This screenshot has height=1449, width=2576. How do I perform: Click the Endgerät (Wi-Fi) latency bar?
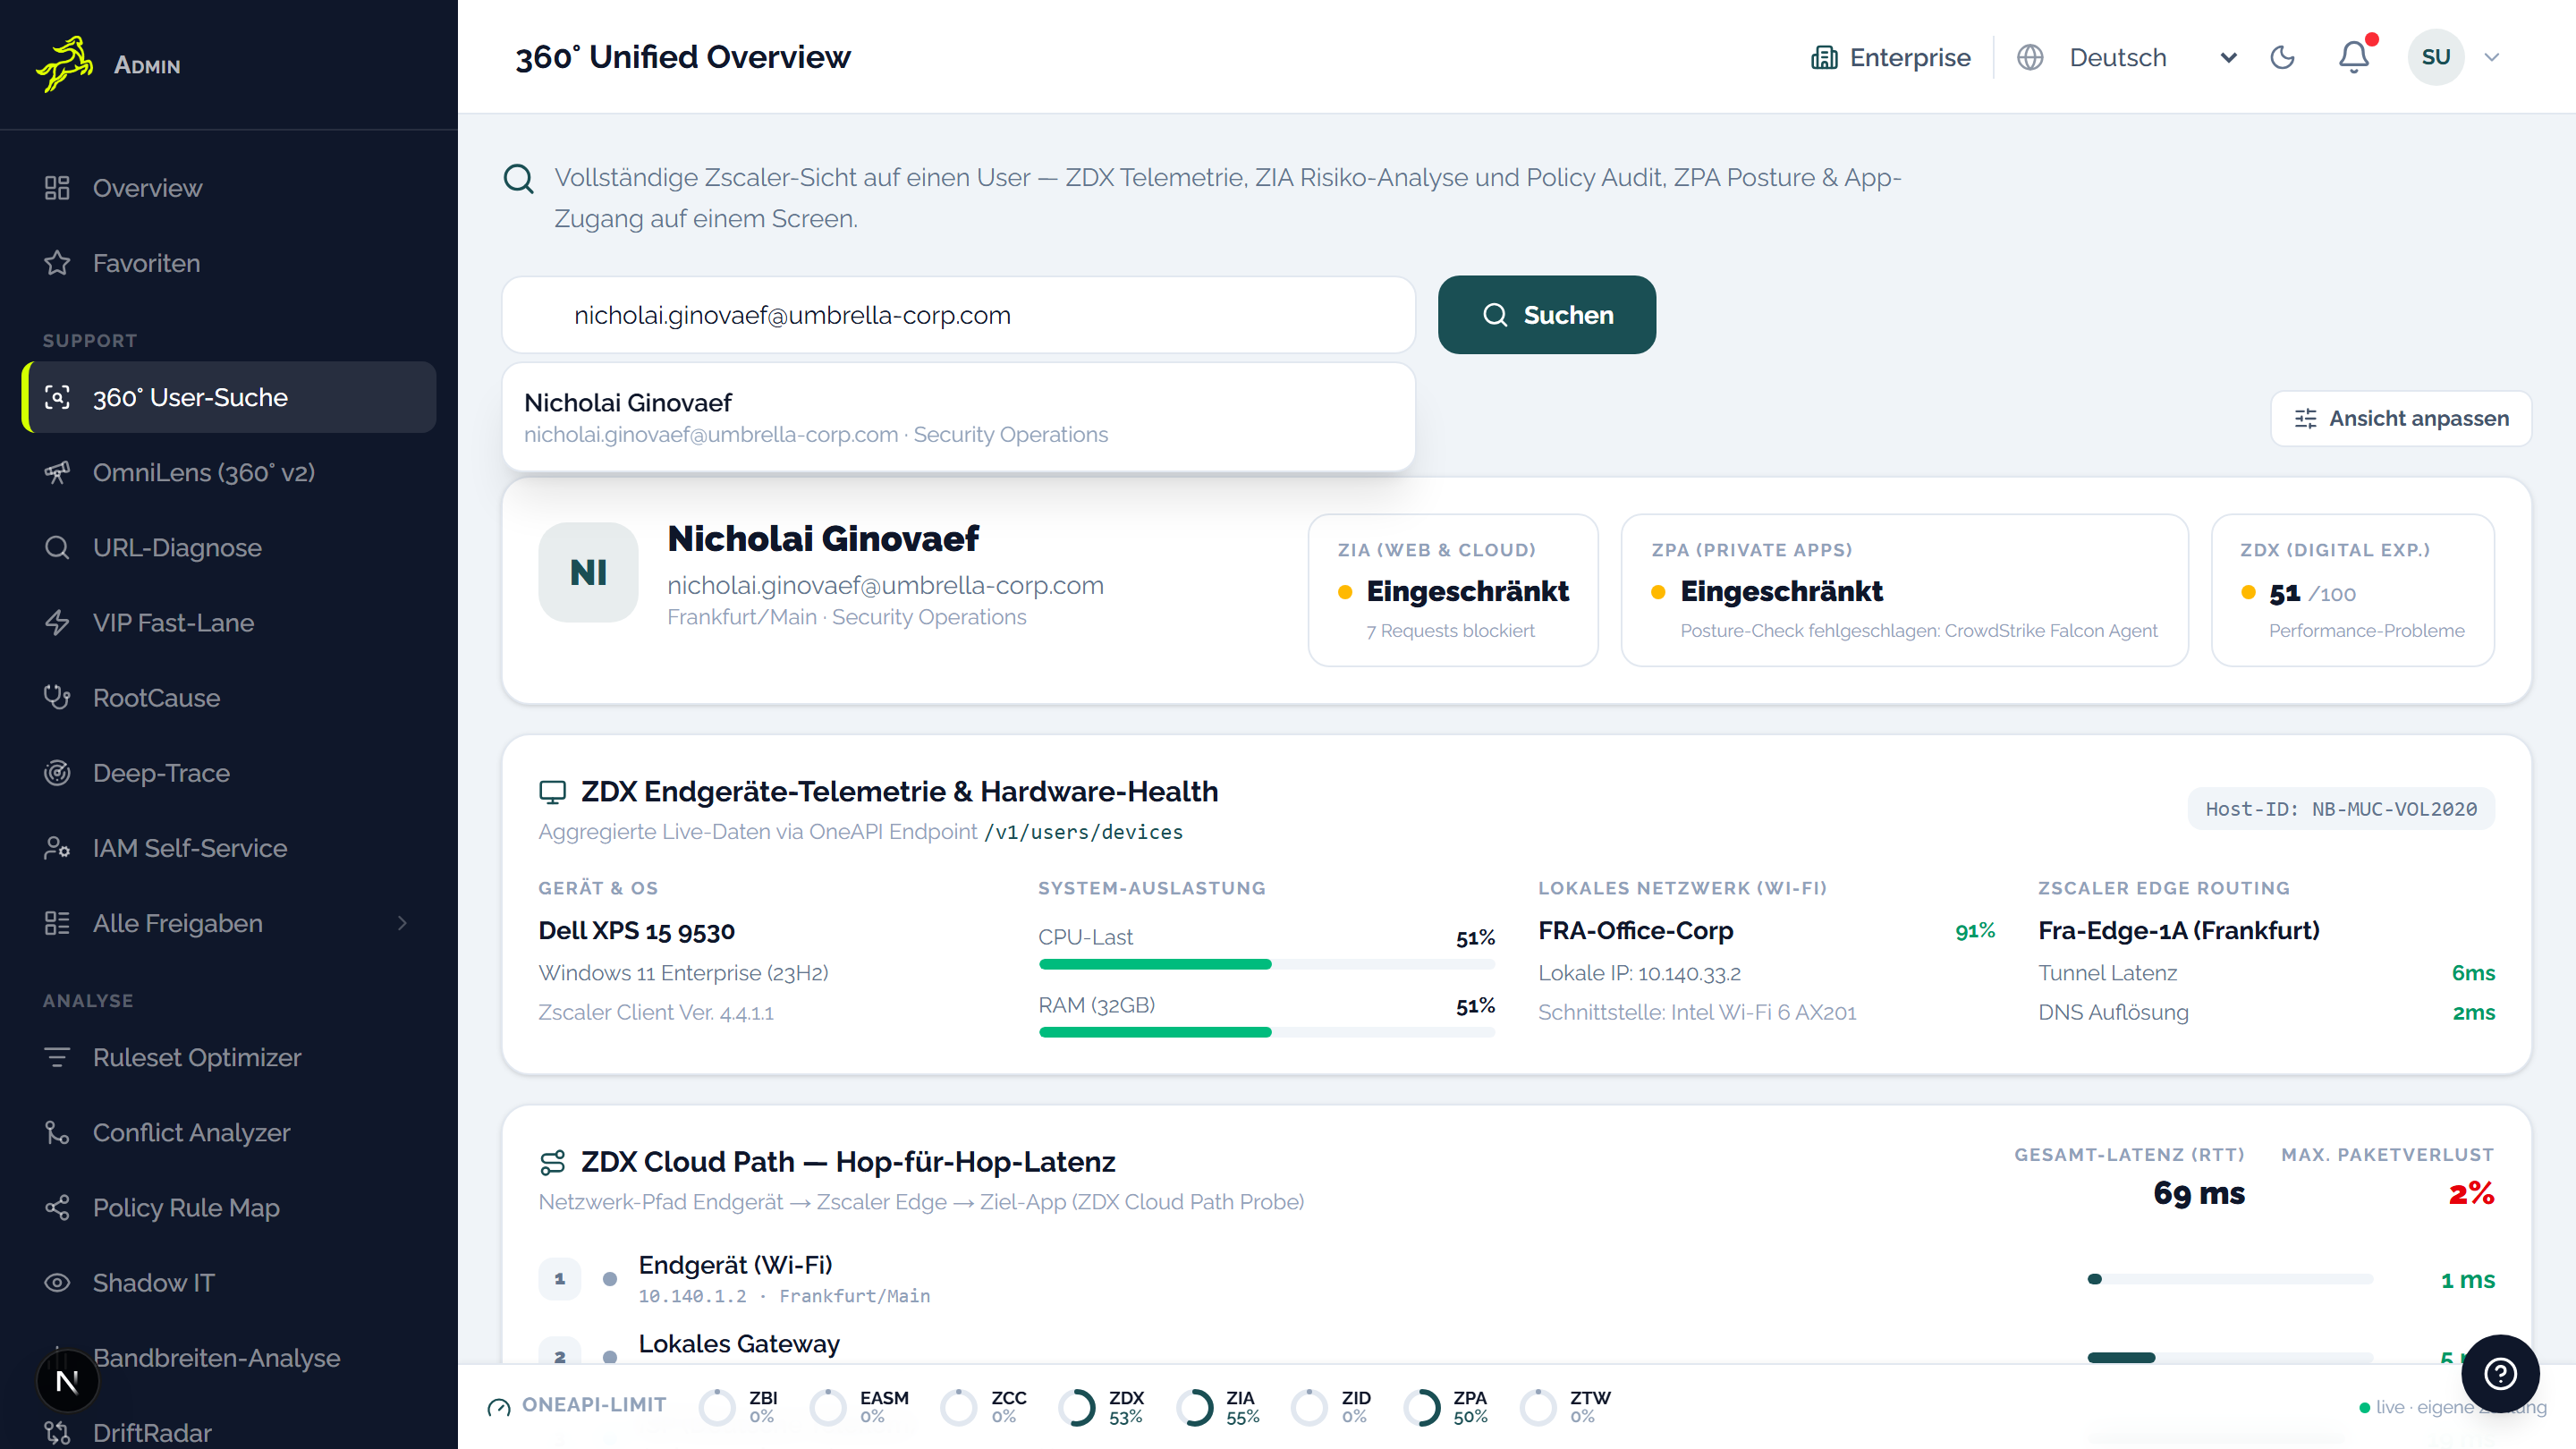tap(2230, 1279)
